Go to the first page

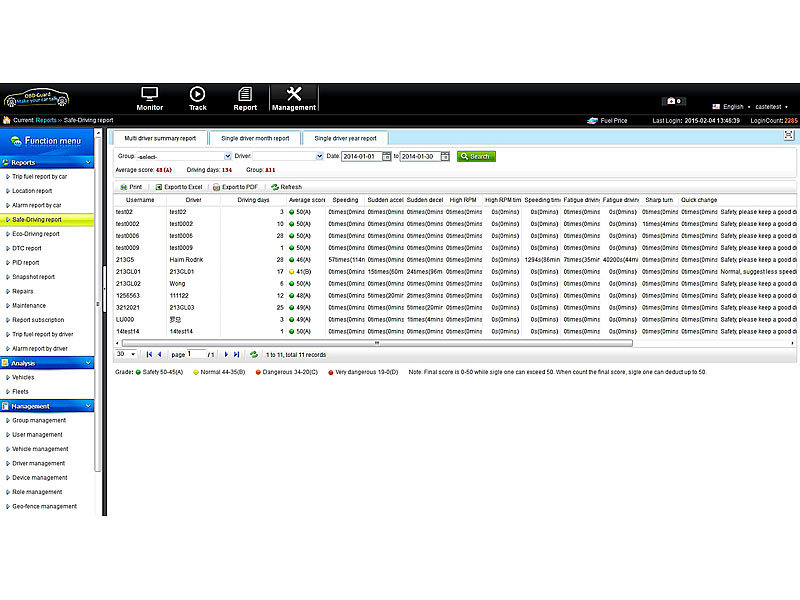[x=149, y=354]
